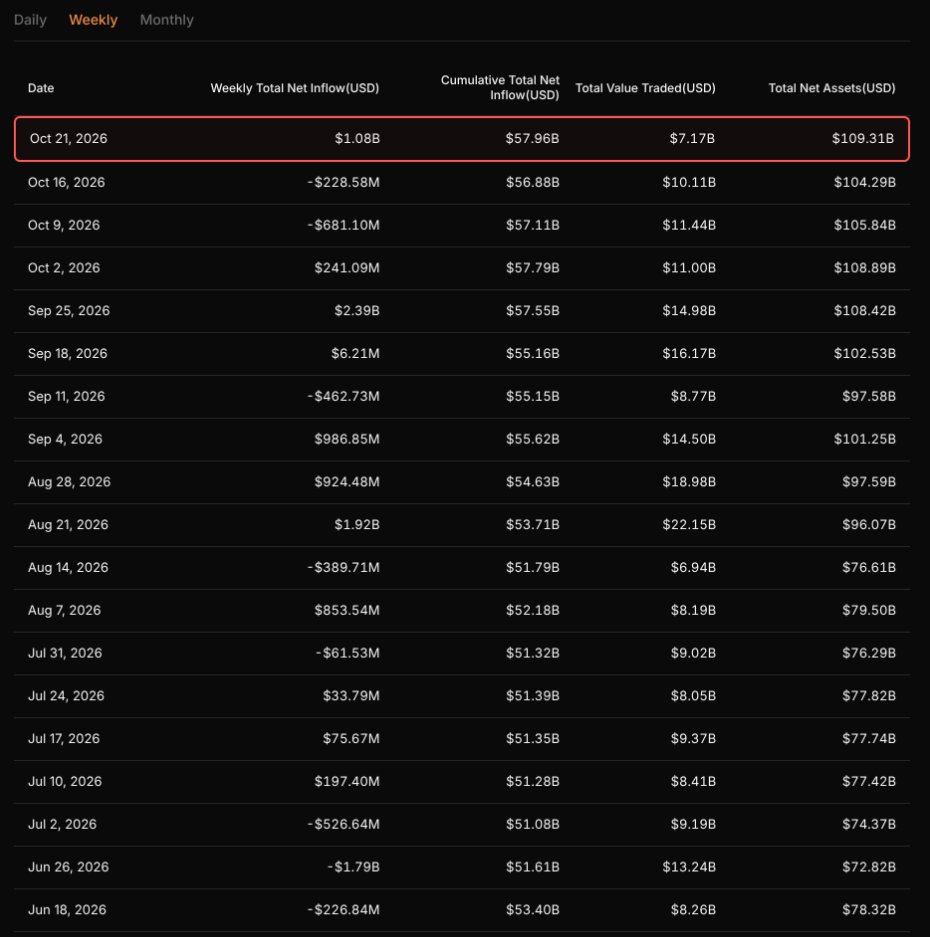
Task: Click the $10.11B value traded cell
Action: click(689, 182)
